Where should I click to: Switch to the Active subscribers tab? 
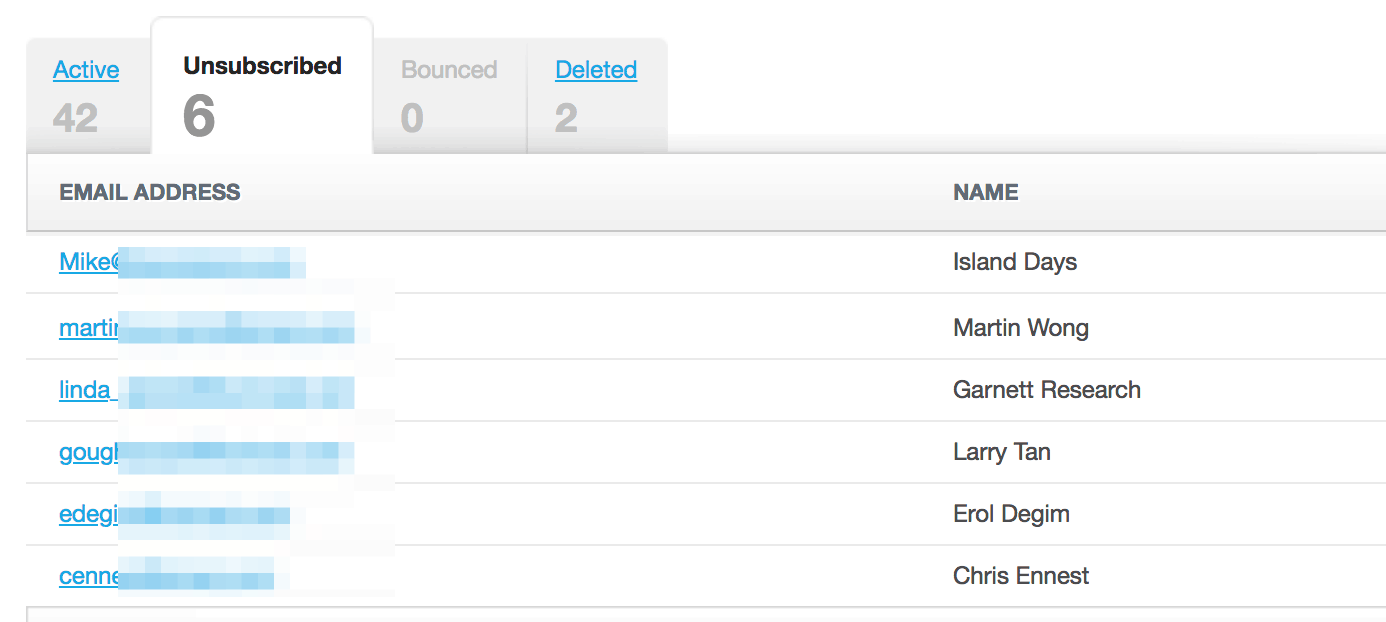(x=86, y=70)
